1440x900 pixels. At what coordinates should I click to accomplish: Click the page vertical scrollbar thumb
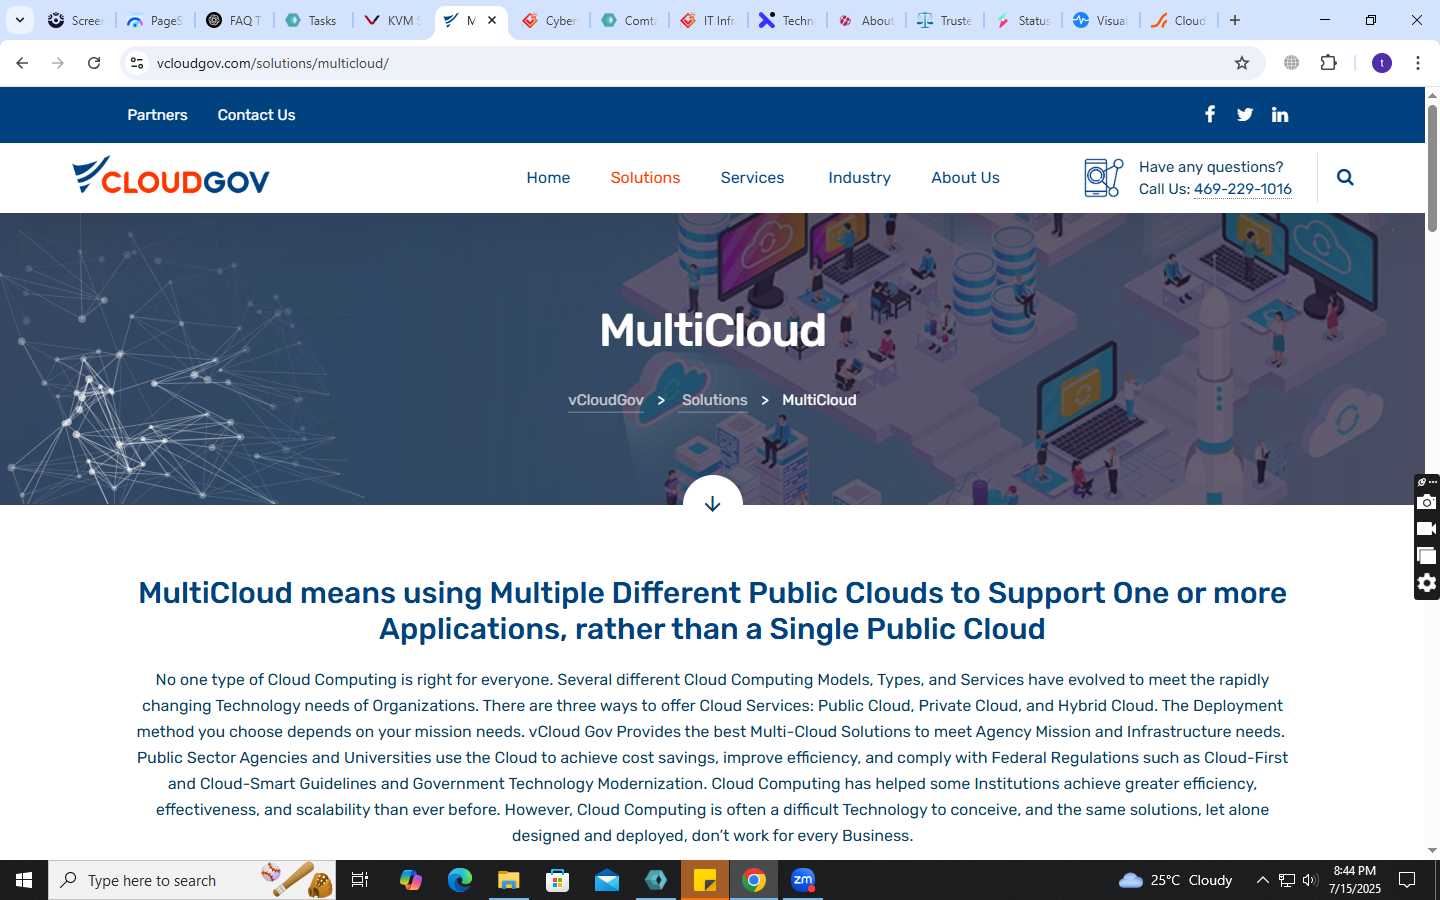[x=1432, y=168]
